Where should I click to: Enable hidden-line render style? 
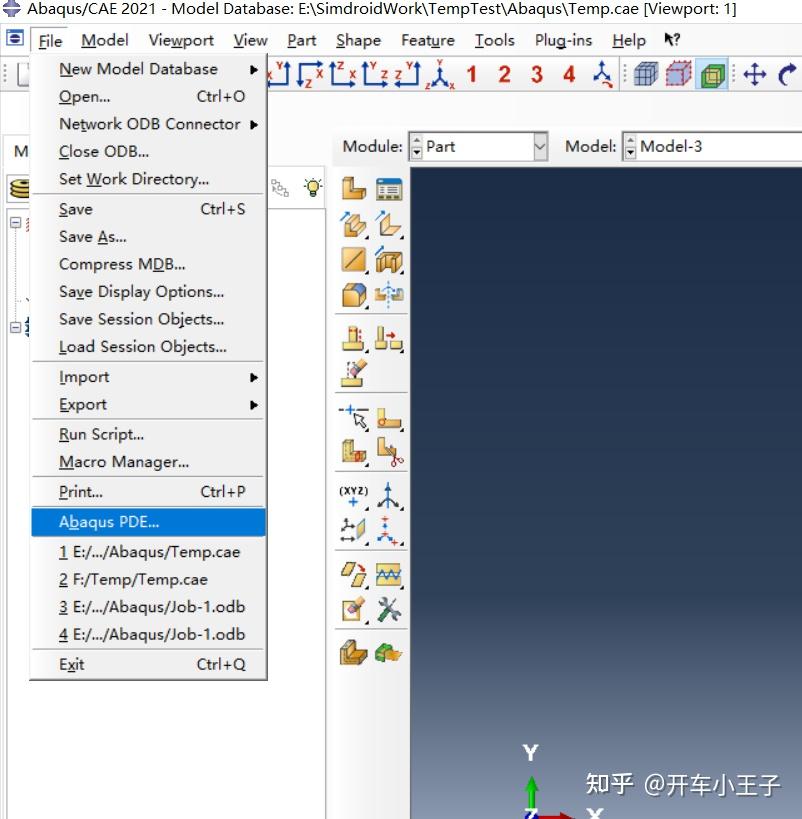point(677,74)
